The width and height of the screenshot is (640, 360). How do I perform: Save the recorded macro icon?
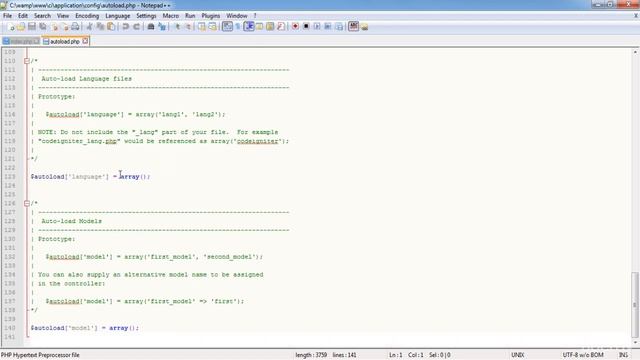pyautogui.click(x=339, y=27)
